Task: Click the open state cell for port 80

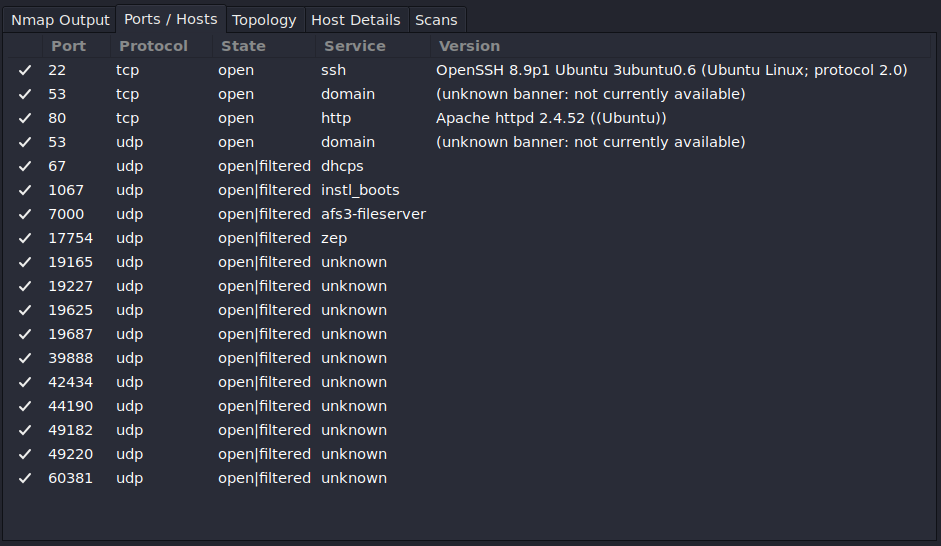Action: [x=236, y=118]
